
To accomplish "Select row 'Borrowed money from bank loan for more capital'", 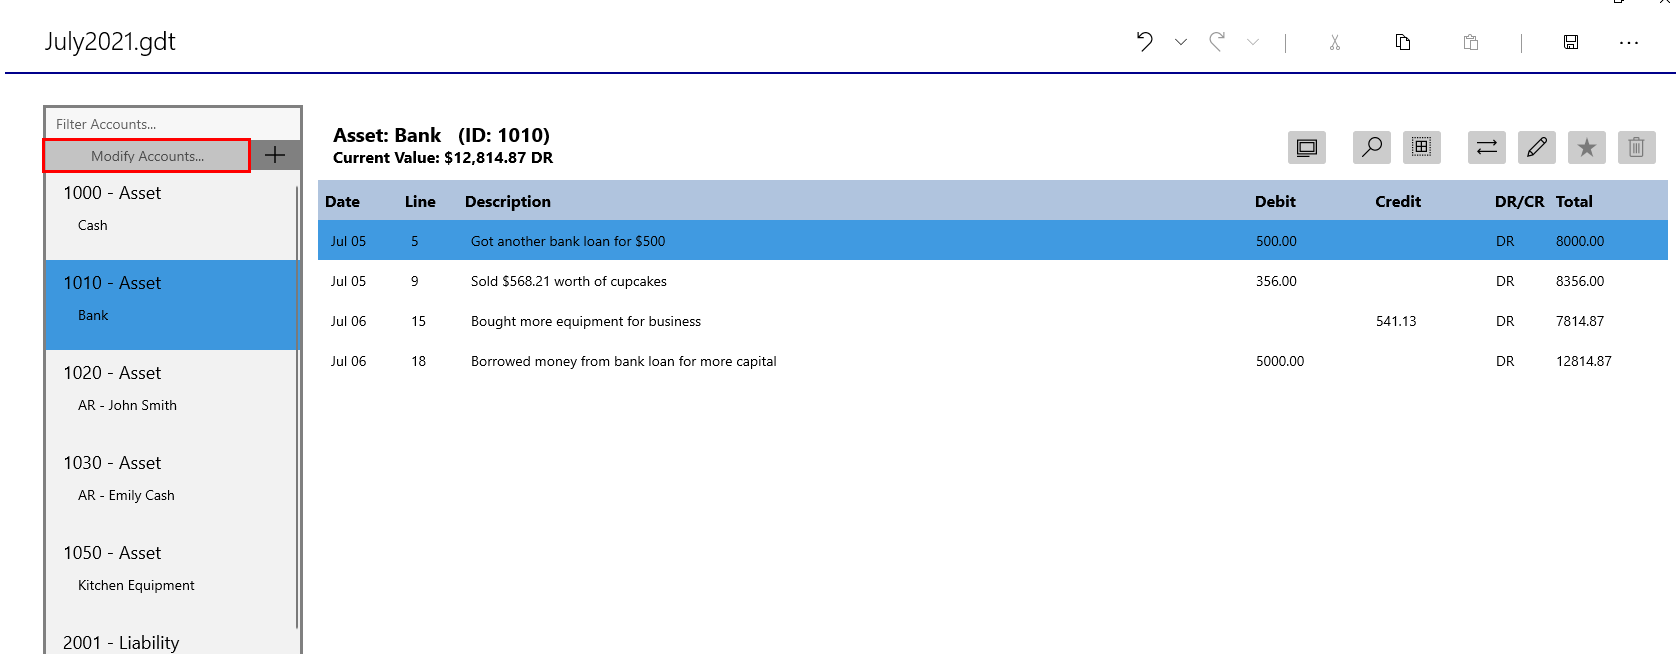I will (x=993, y=361).
